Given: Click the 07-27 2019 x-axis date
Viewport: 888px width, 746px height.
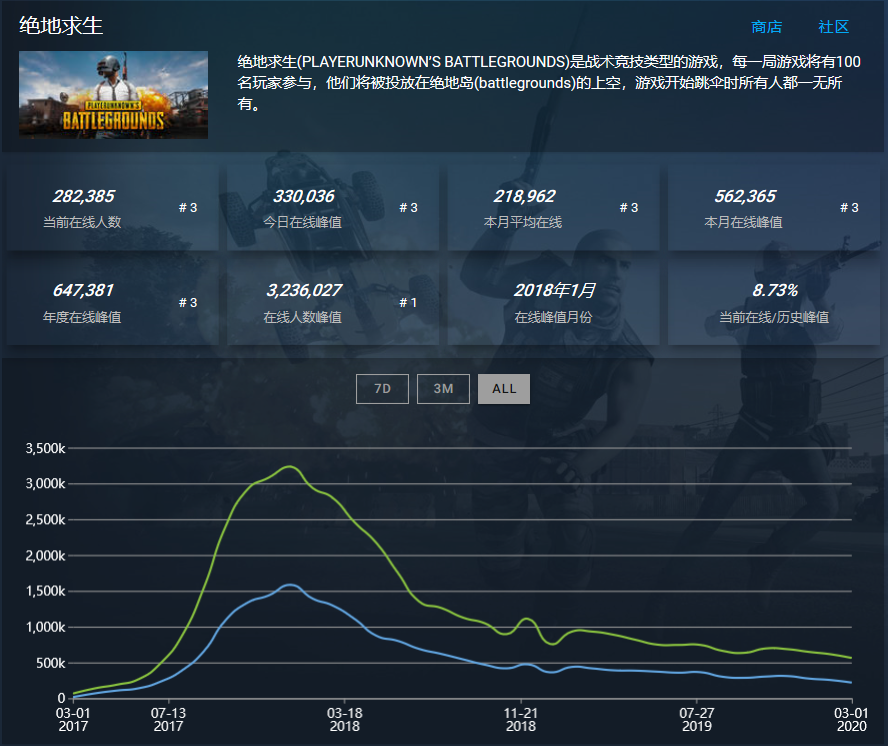Looking at the screenshot, I should tap(697, 719).
